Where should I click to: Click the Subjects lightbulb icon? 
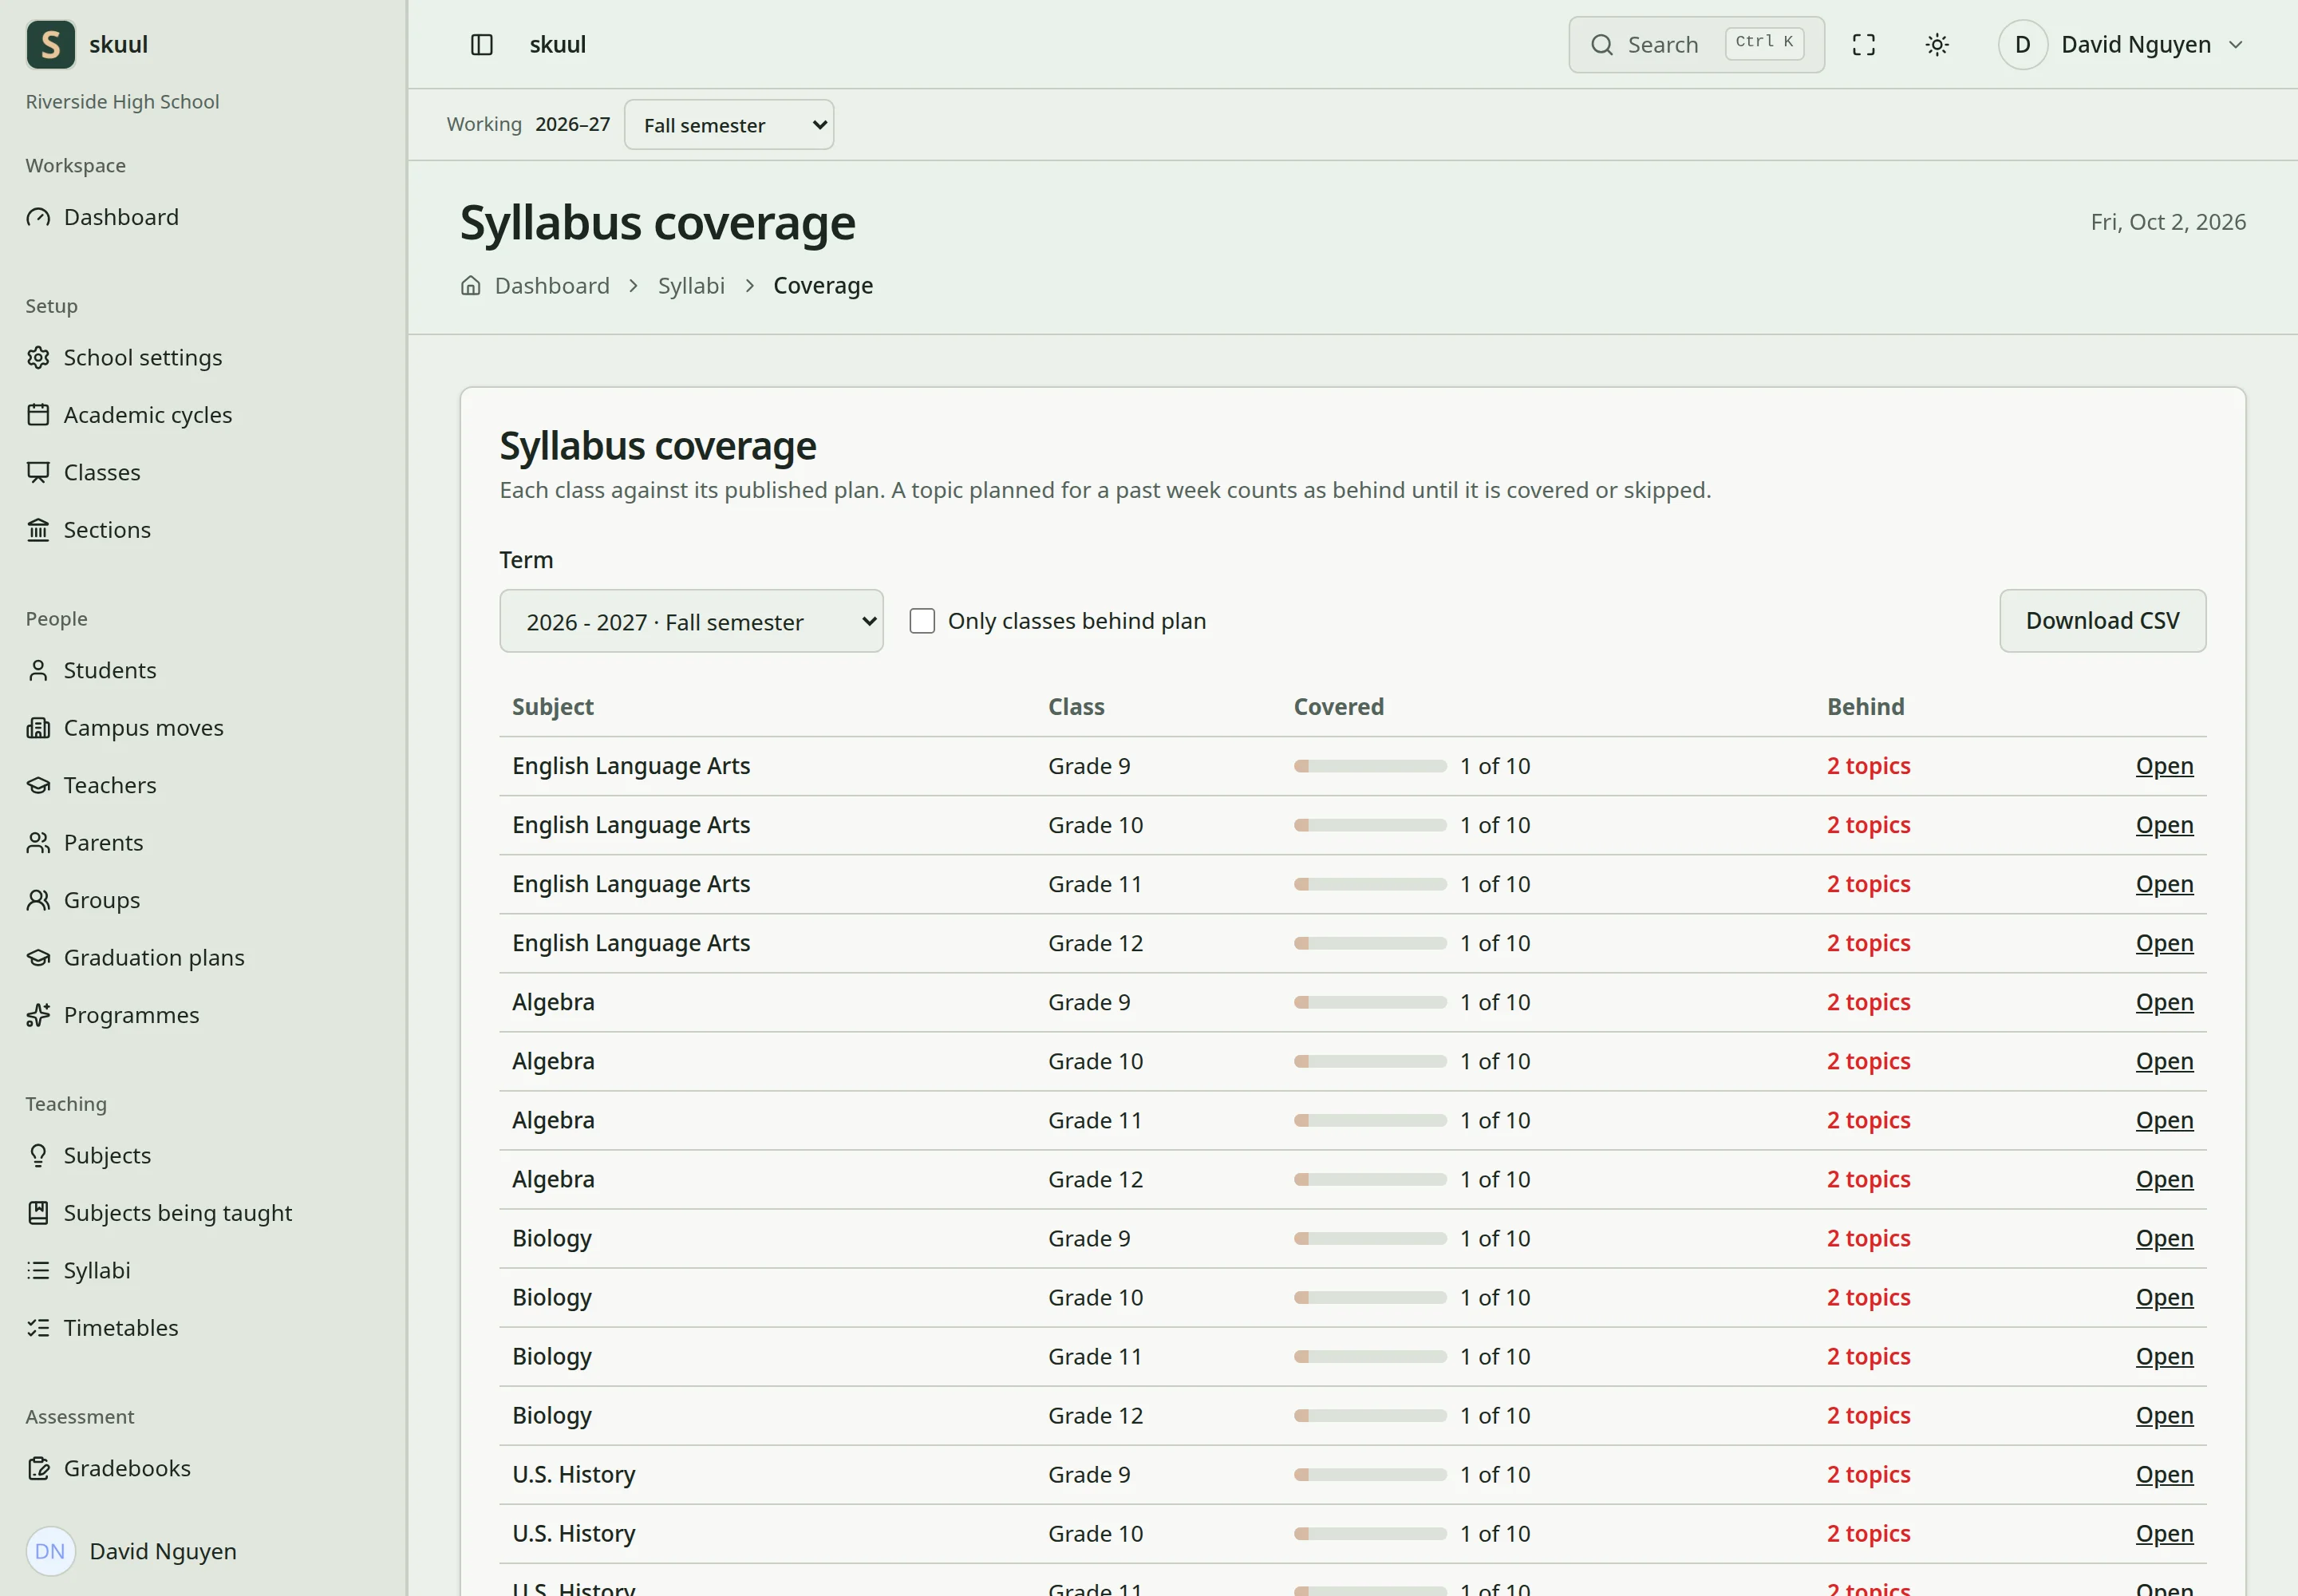tap(38, 1155)
